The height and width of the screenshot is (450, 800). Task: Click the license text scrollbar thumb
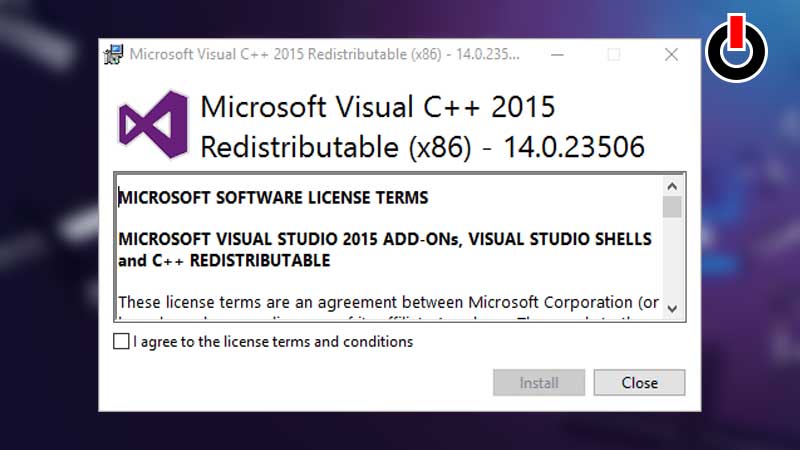pos(672,207)
